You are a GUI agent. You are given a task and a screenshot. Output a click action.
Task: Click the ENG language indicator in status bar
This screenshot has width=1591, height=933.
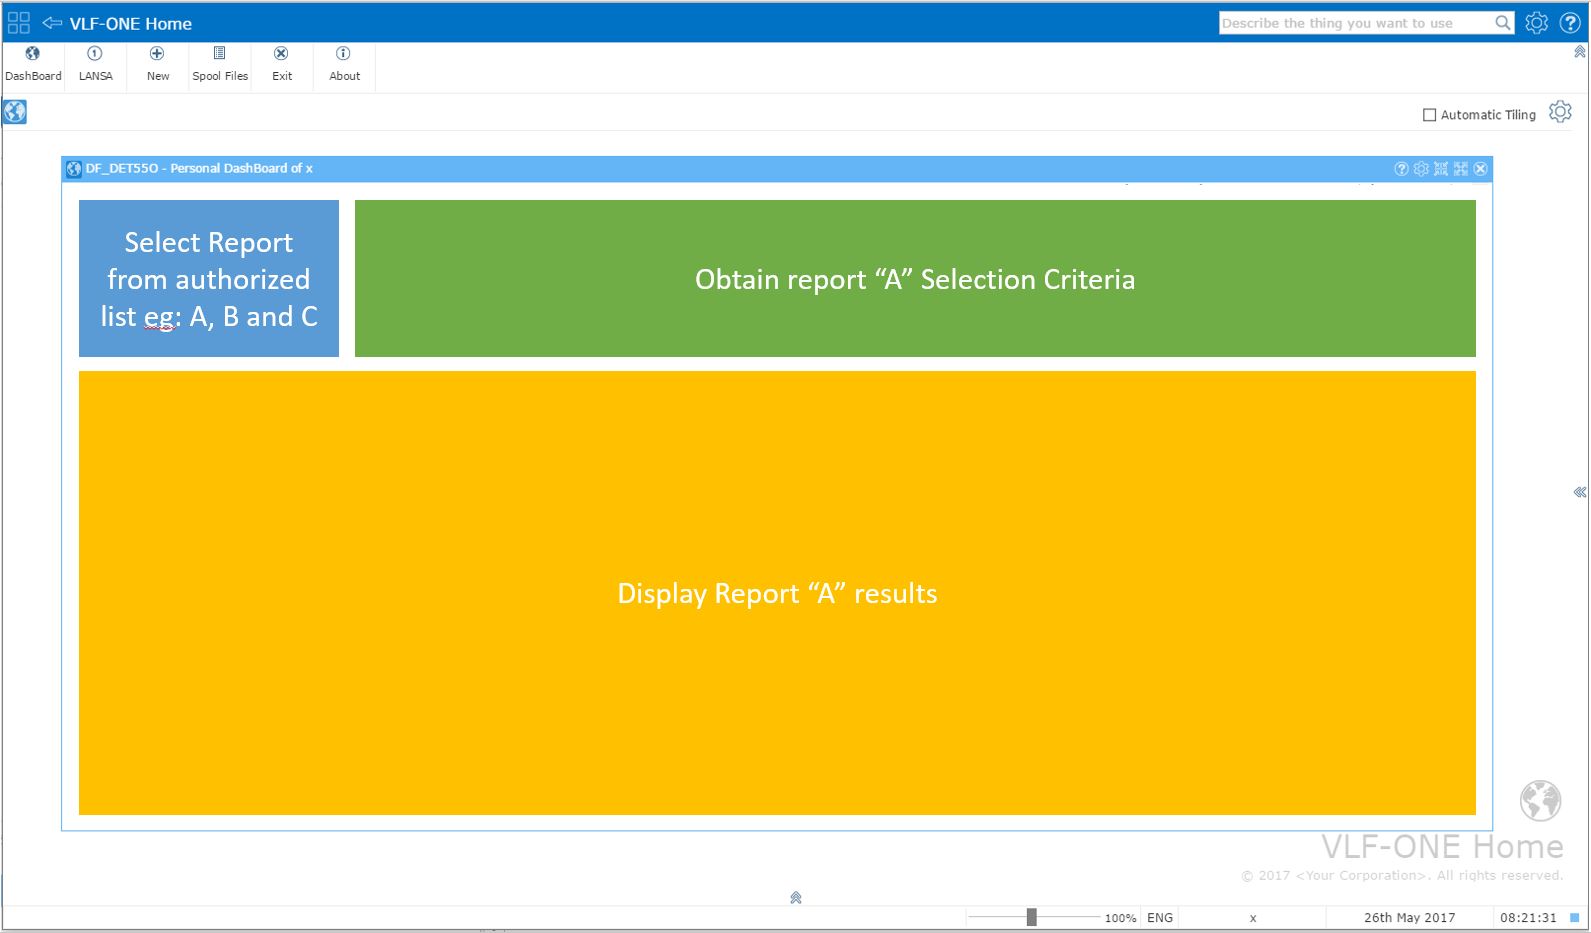click(x=1160, y=918)
